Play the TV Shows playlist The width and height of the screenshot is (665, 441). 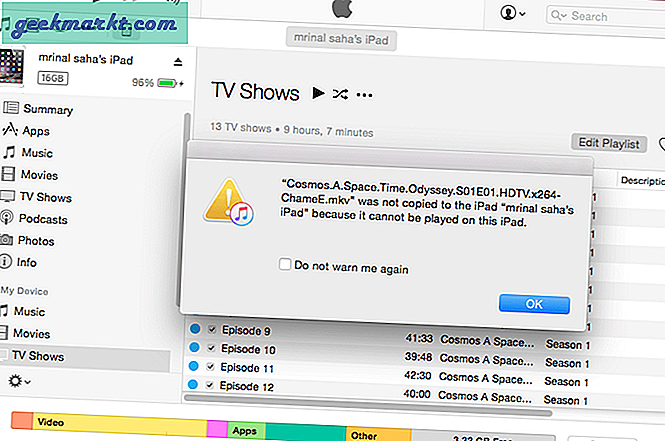tap(318, 93)
